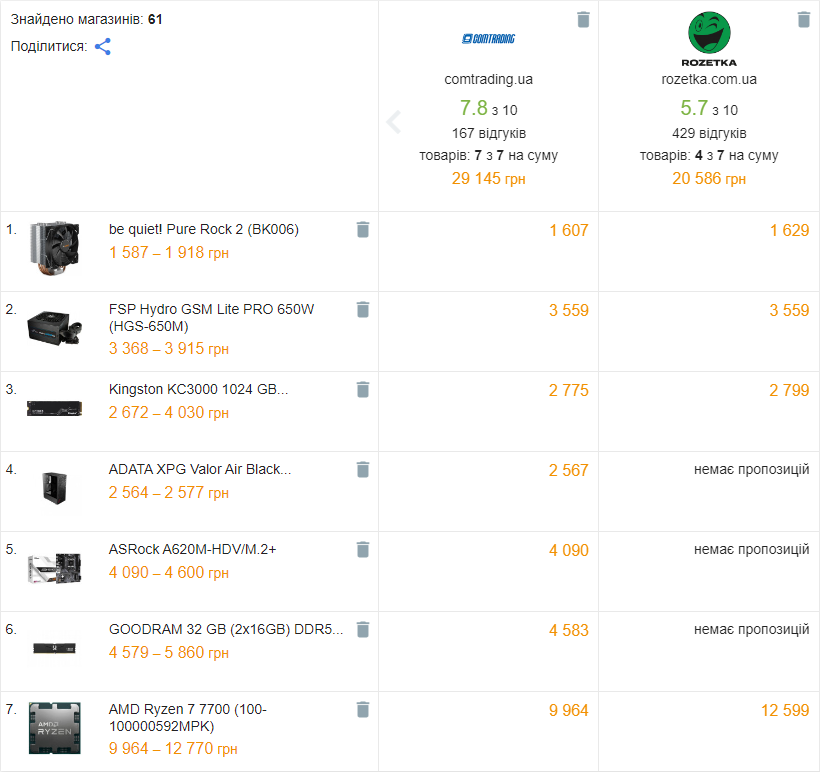This screenshot has width=820, height=772.
Task: Open FSP Hydro GSM Lite PRO 650W product
Action: 211,317
